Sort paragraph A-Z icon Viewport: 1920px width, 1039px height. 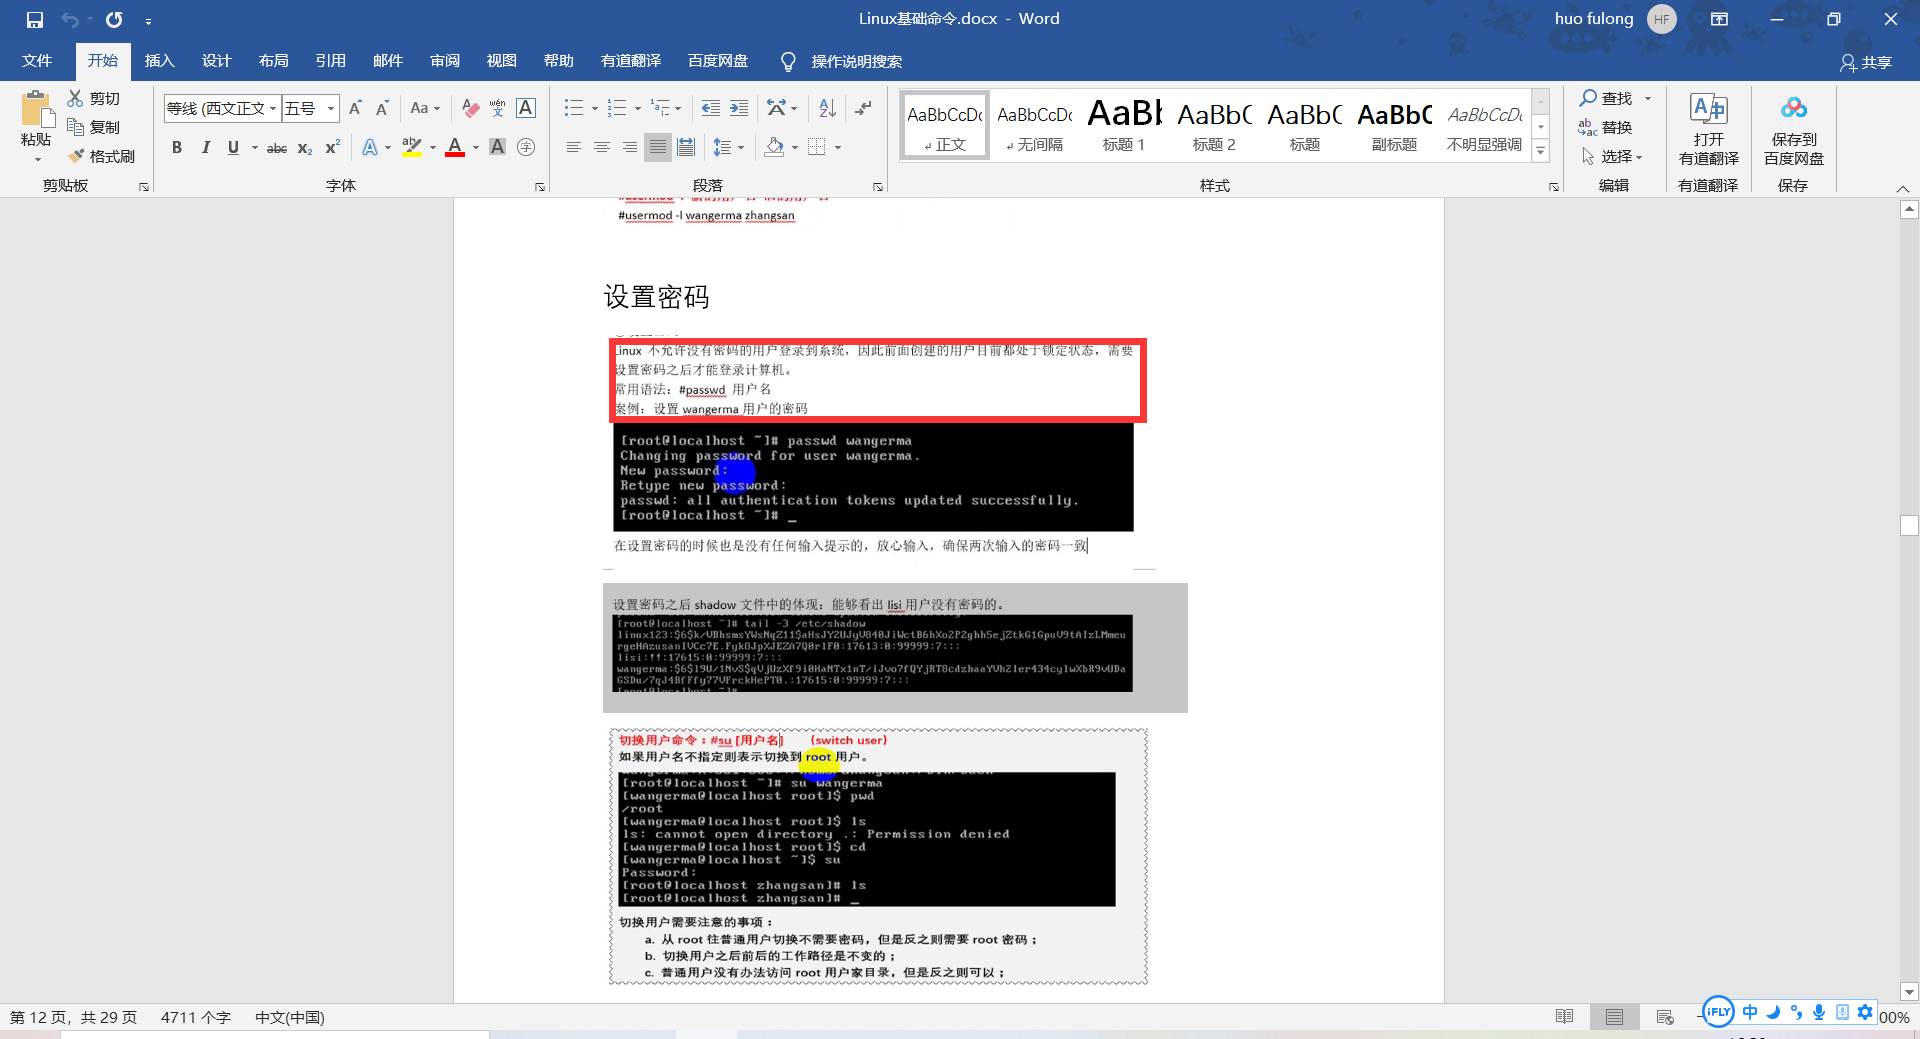tap(827, 108)
